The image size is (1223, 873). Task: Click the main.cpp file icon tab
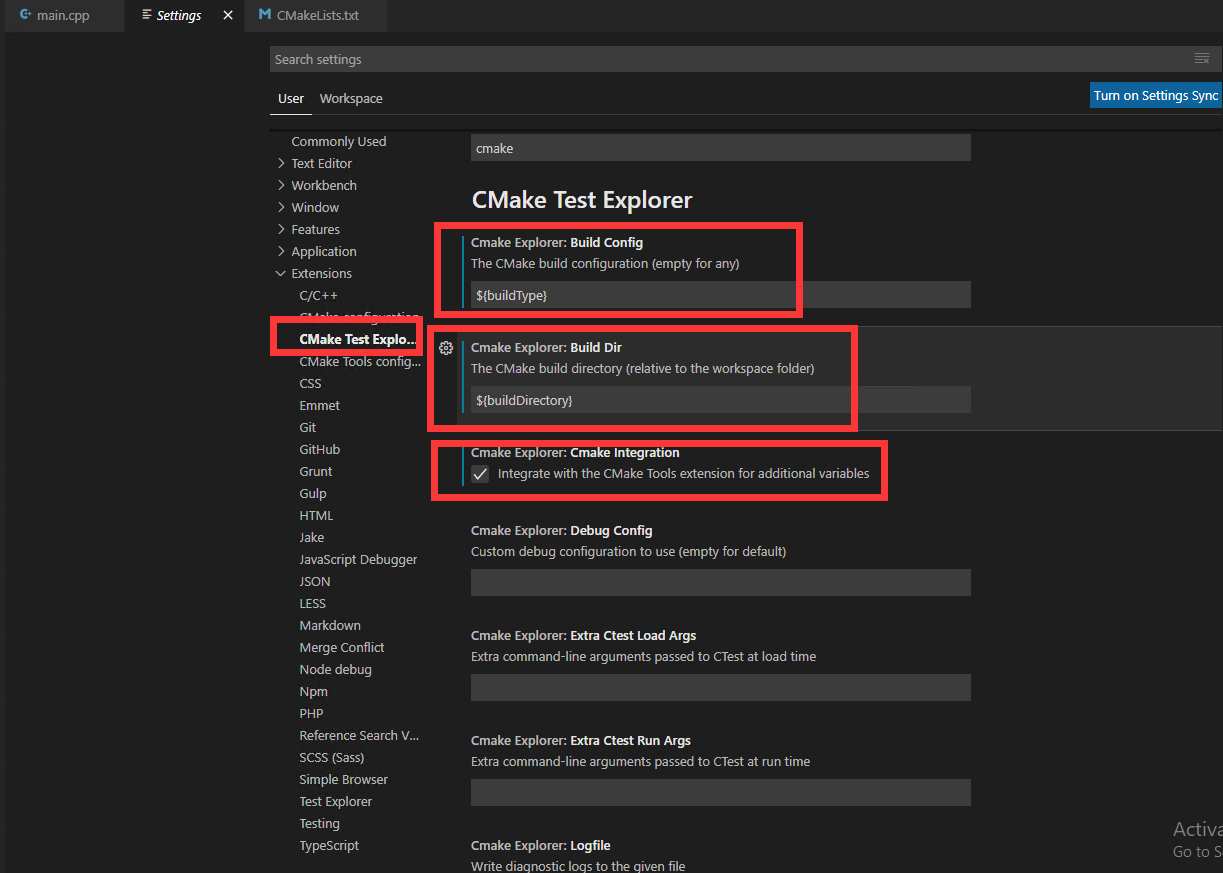26,16
